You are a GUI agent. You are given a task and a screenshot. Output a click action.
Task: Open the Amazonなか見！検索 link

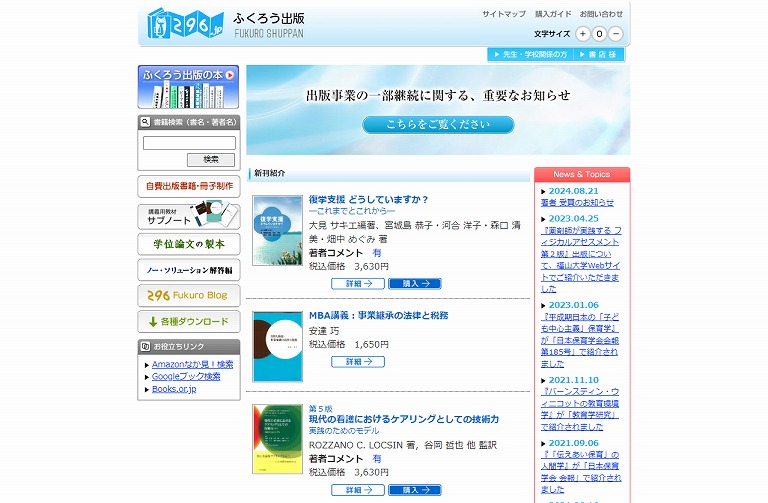193,364
